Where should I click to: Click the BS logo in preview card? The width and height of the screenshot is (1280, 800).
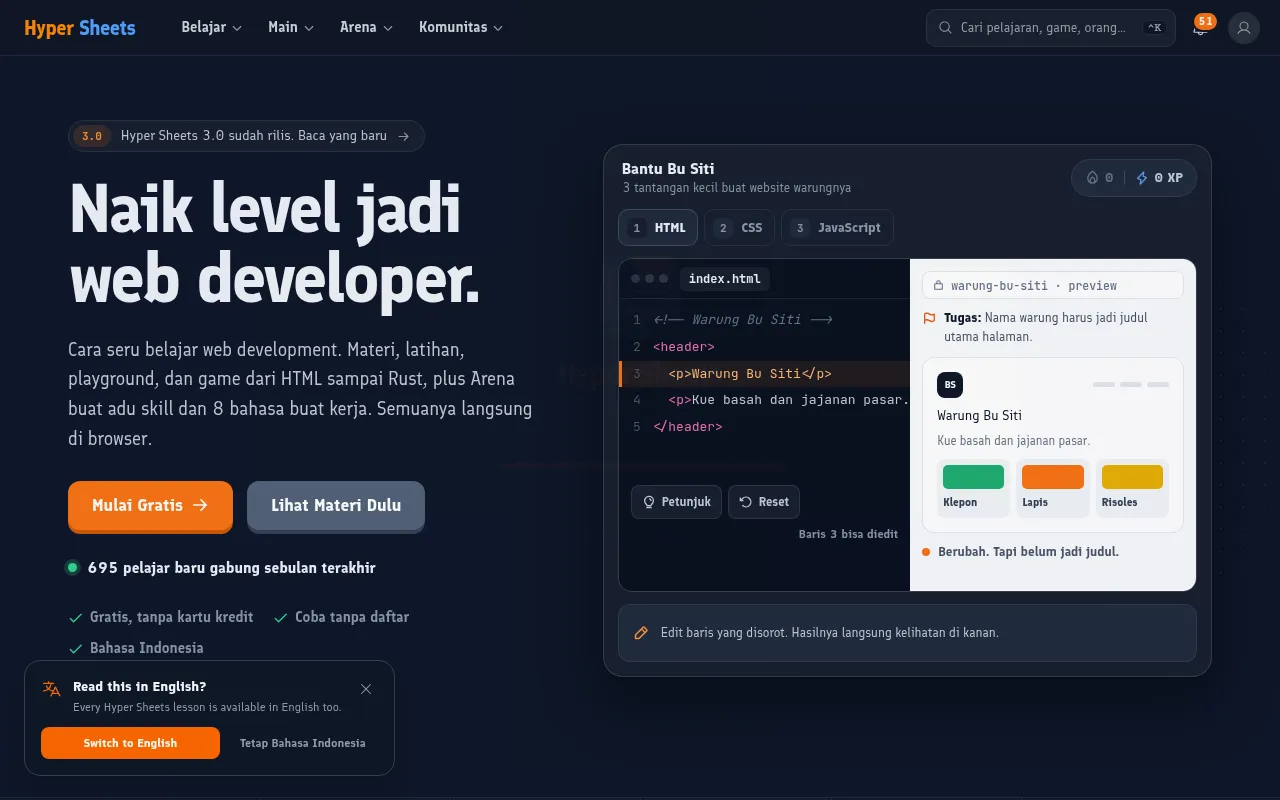[950, 385]
